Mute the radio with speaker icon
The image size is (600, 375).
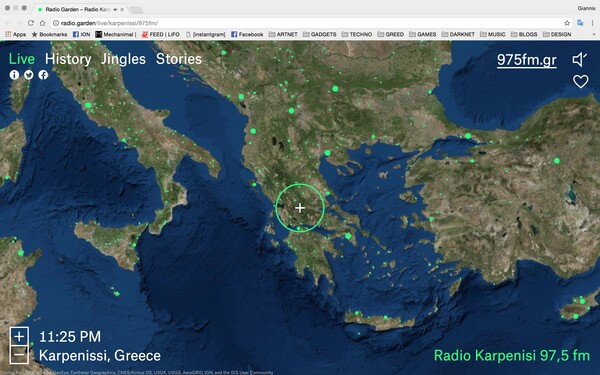click(x=580, y=59)
